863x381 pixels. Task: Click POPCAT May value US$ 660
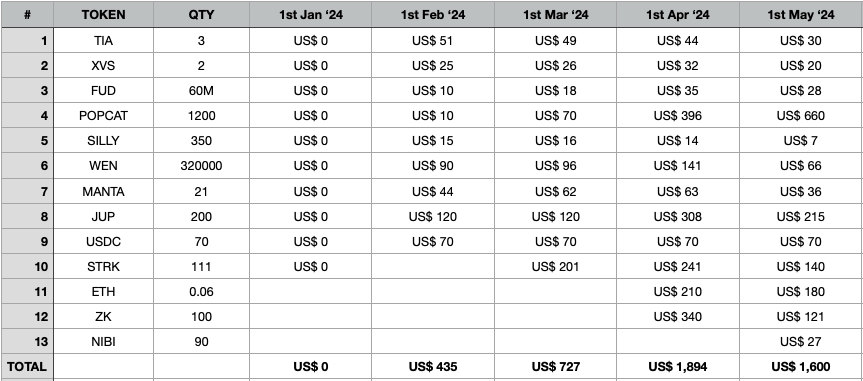801,116
